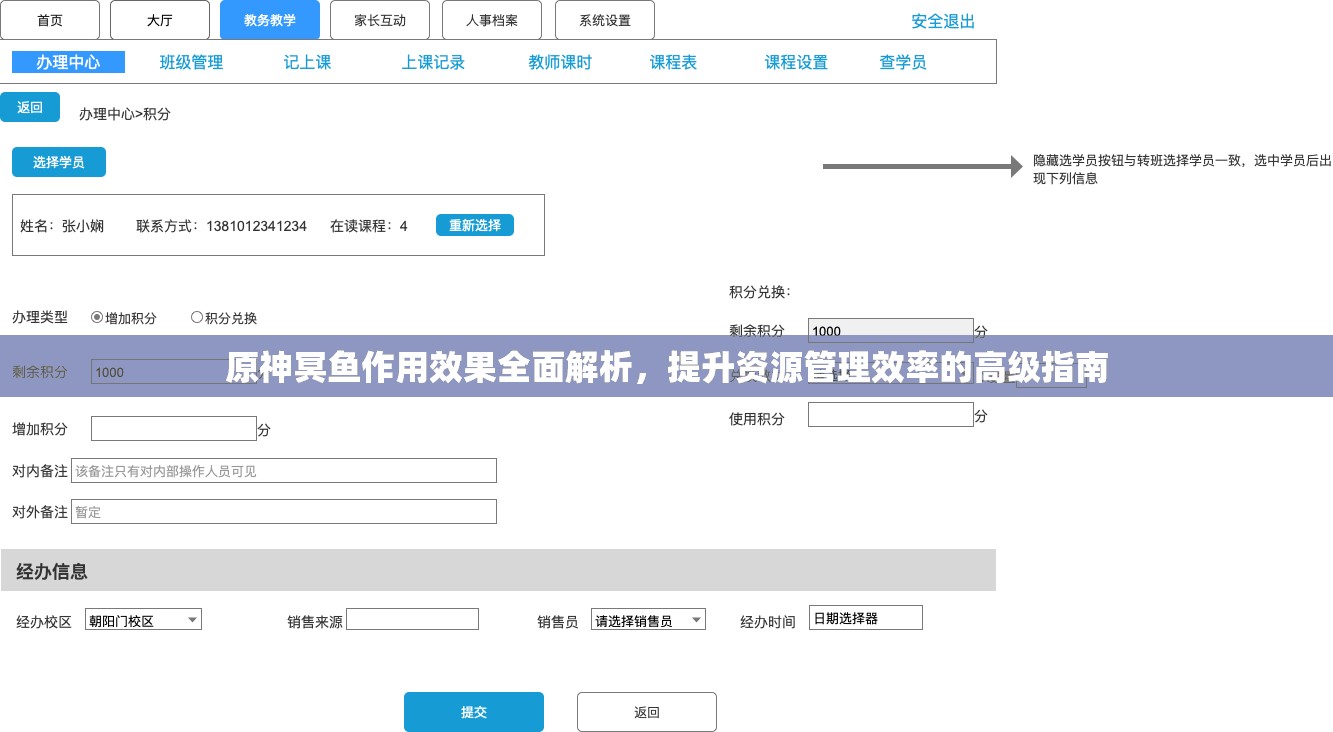Open the 系统设置 top menu

click(604, 20)
